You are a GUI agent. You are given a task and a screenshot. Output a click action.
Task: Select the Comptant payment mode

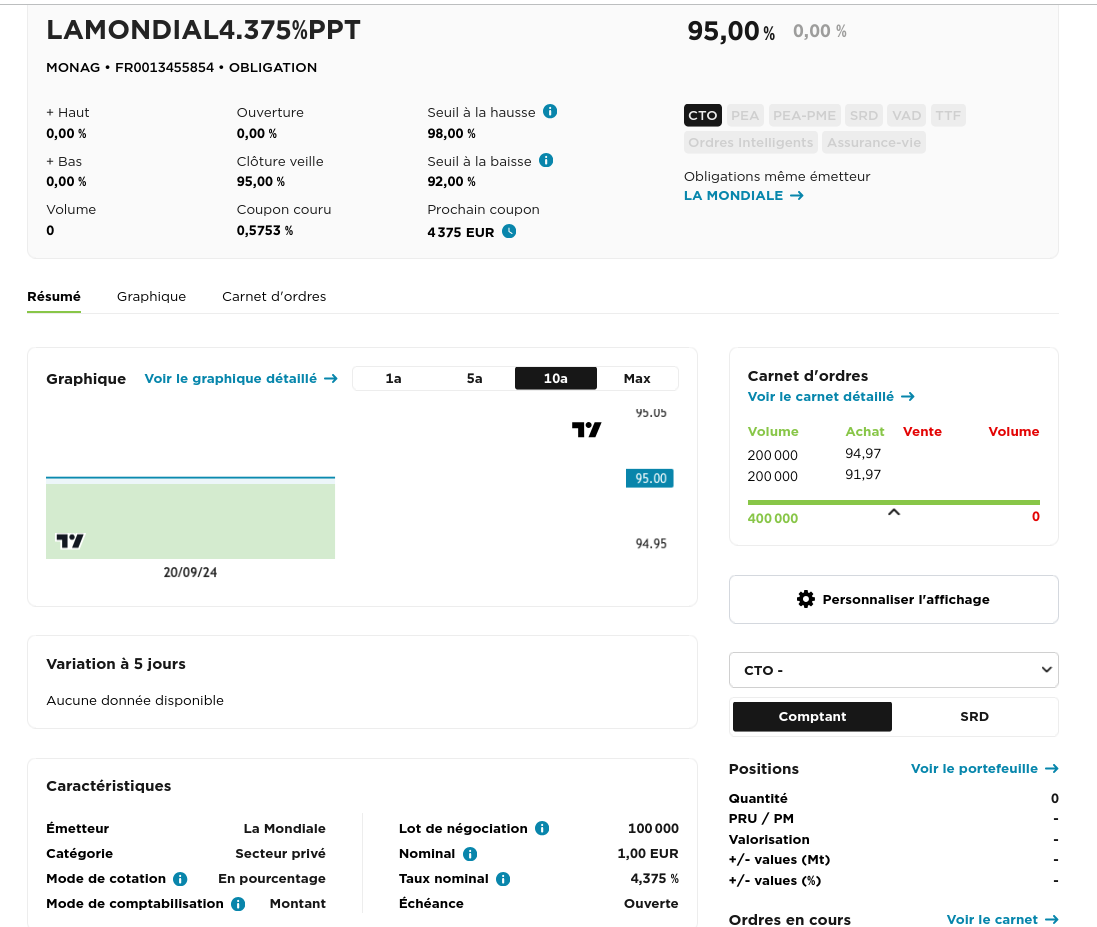[812, 716]
